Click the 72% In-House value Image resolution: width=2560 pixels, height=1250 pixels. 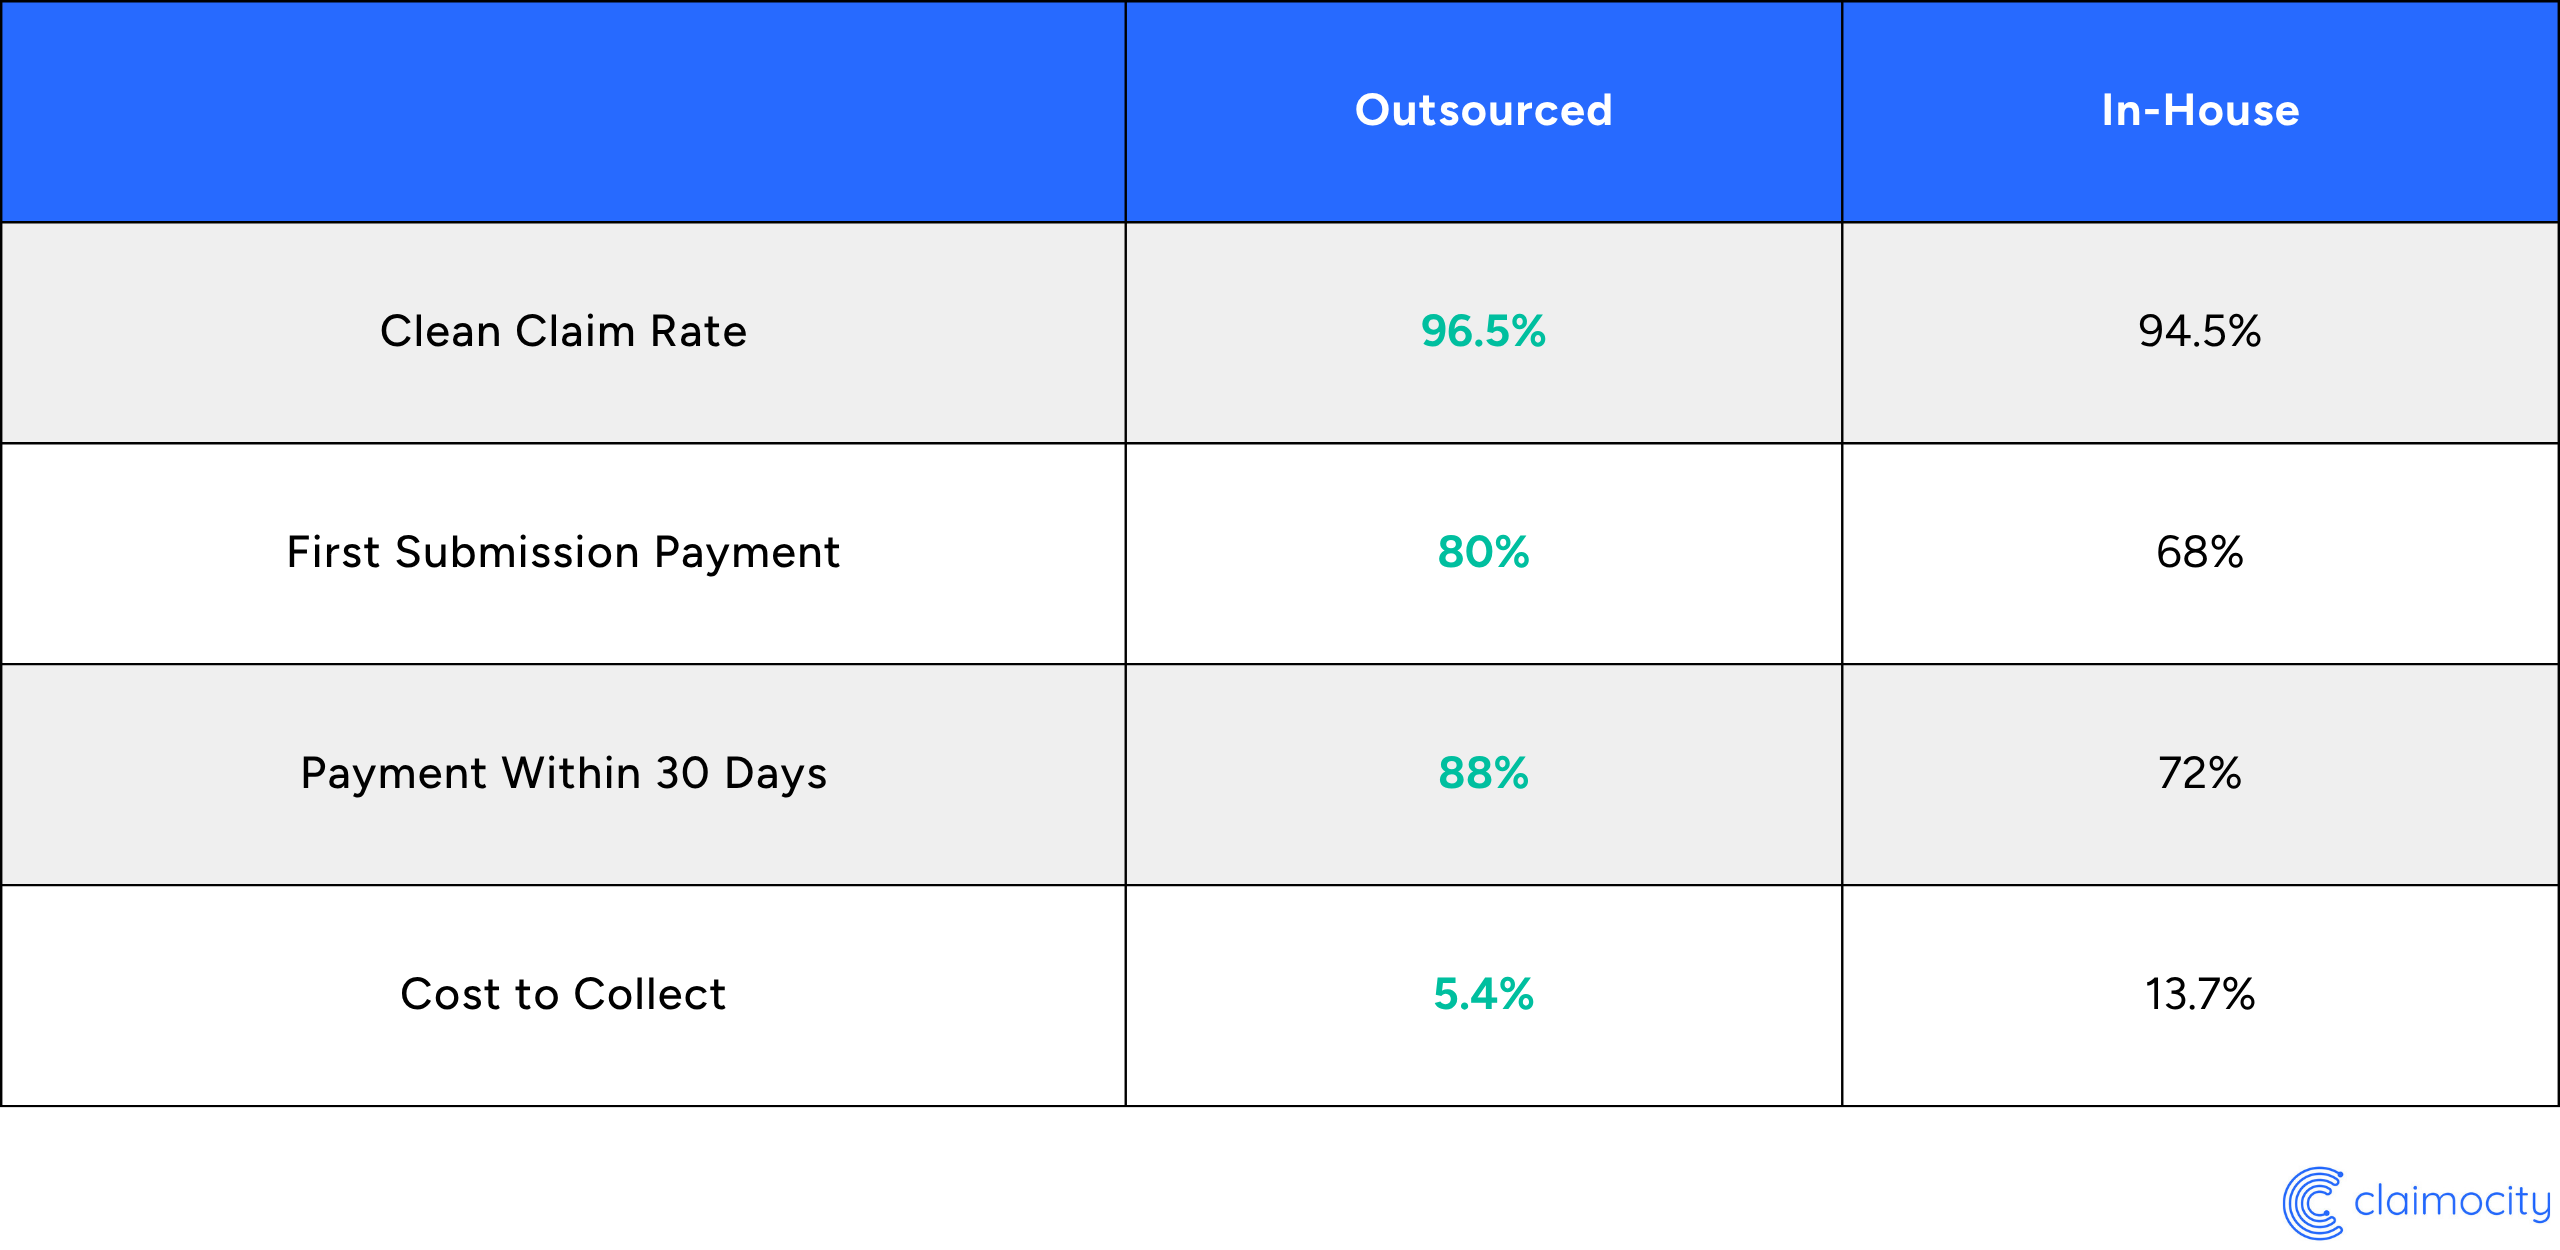pyautogui.click(x=2199, y=773)
